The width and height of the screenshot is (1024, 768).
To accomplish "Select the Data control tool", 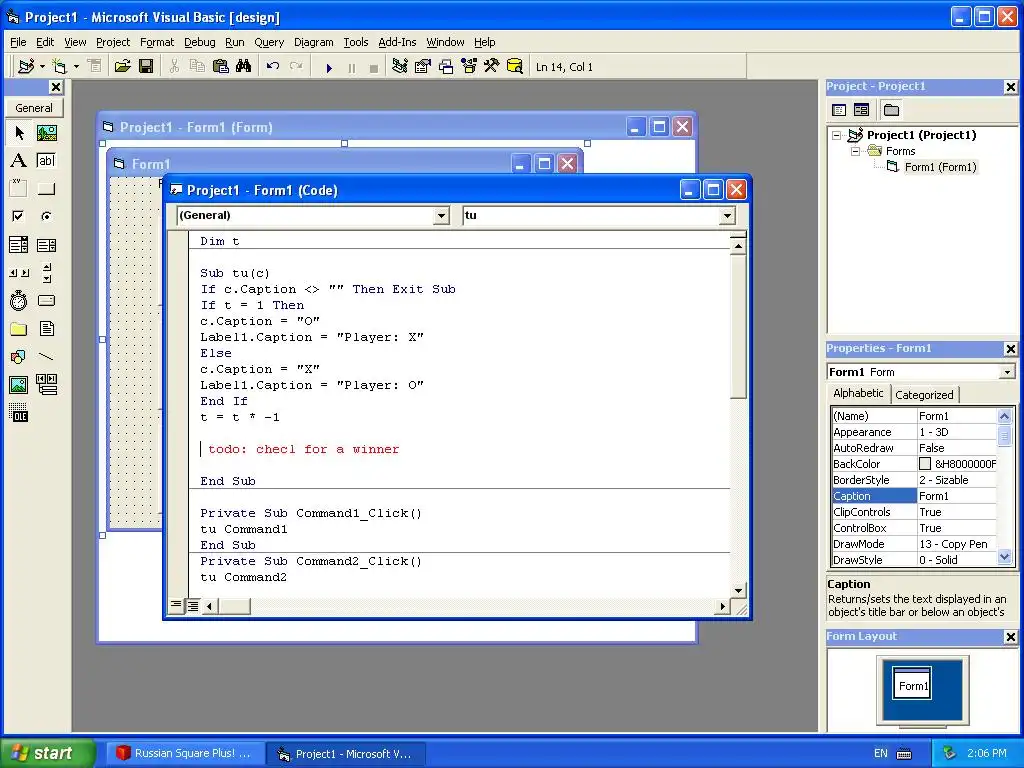I will [x=46, y=385].
